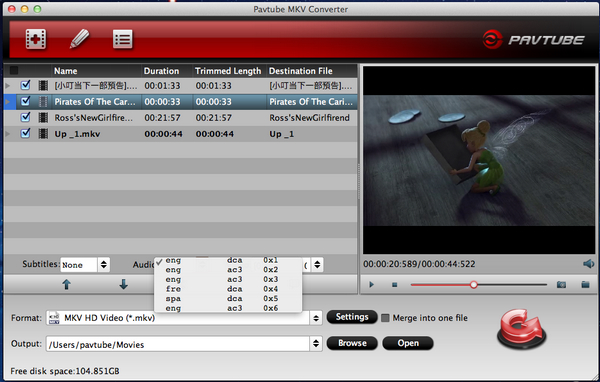The height and width of the screenshot is (382, 600).
Task: Click the red convert start button
Action: click(522, 331)
